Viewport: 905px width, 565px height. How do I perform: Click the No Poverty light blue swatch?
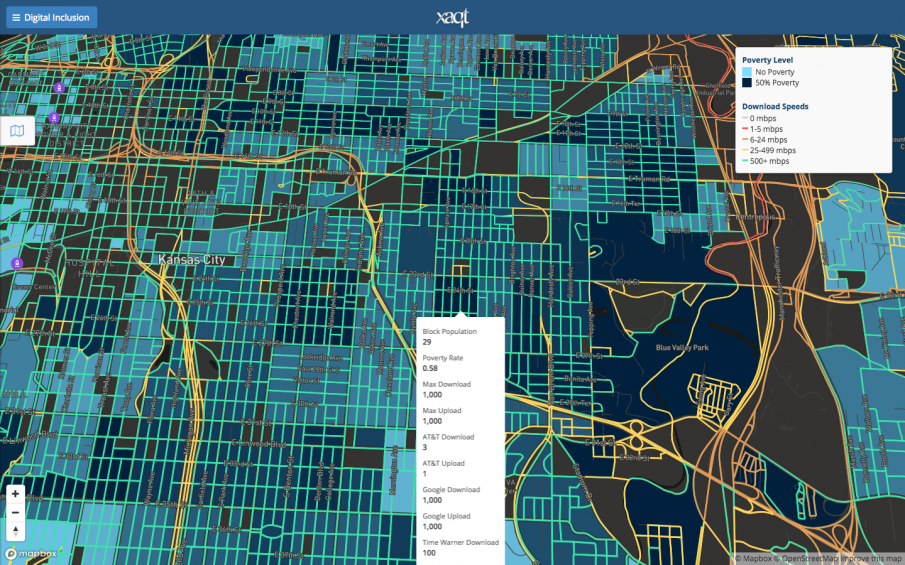click(x=747, y=72)
